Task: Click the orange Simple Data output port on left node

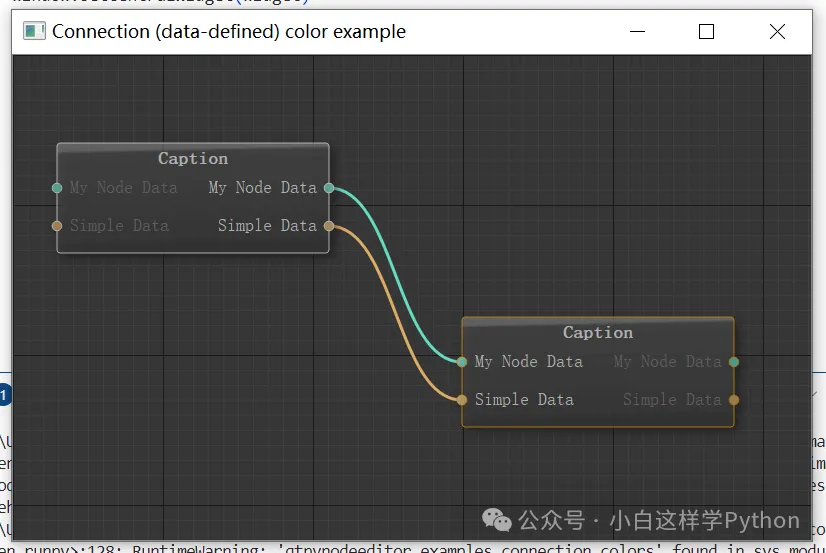Action: coord(329,226)
